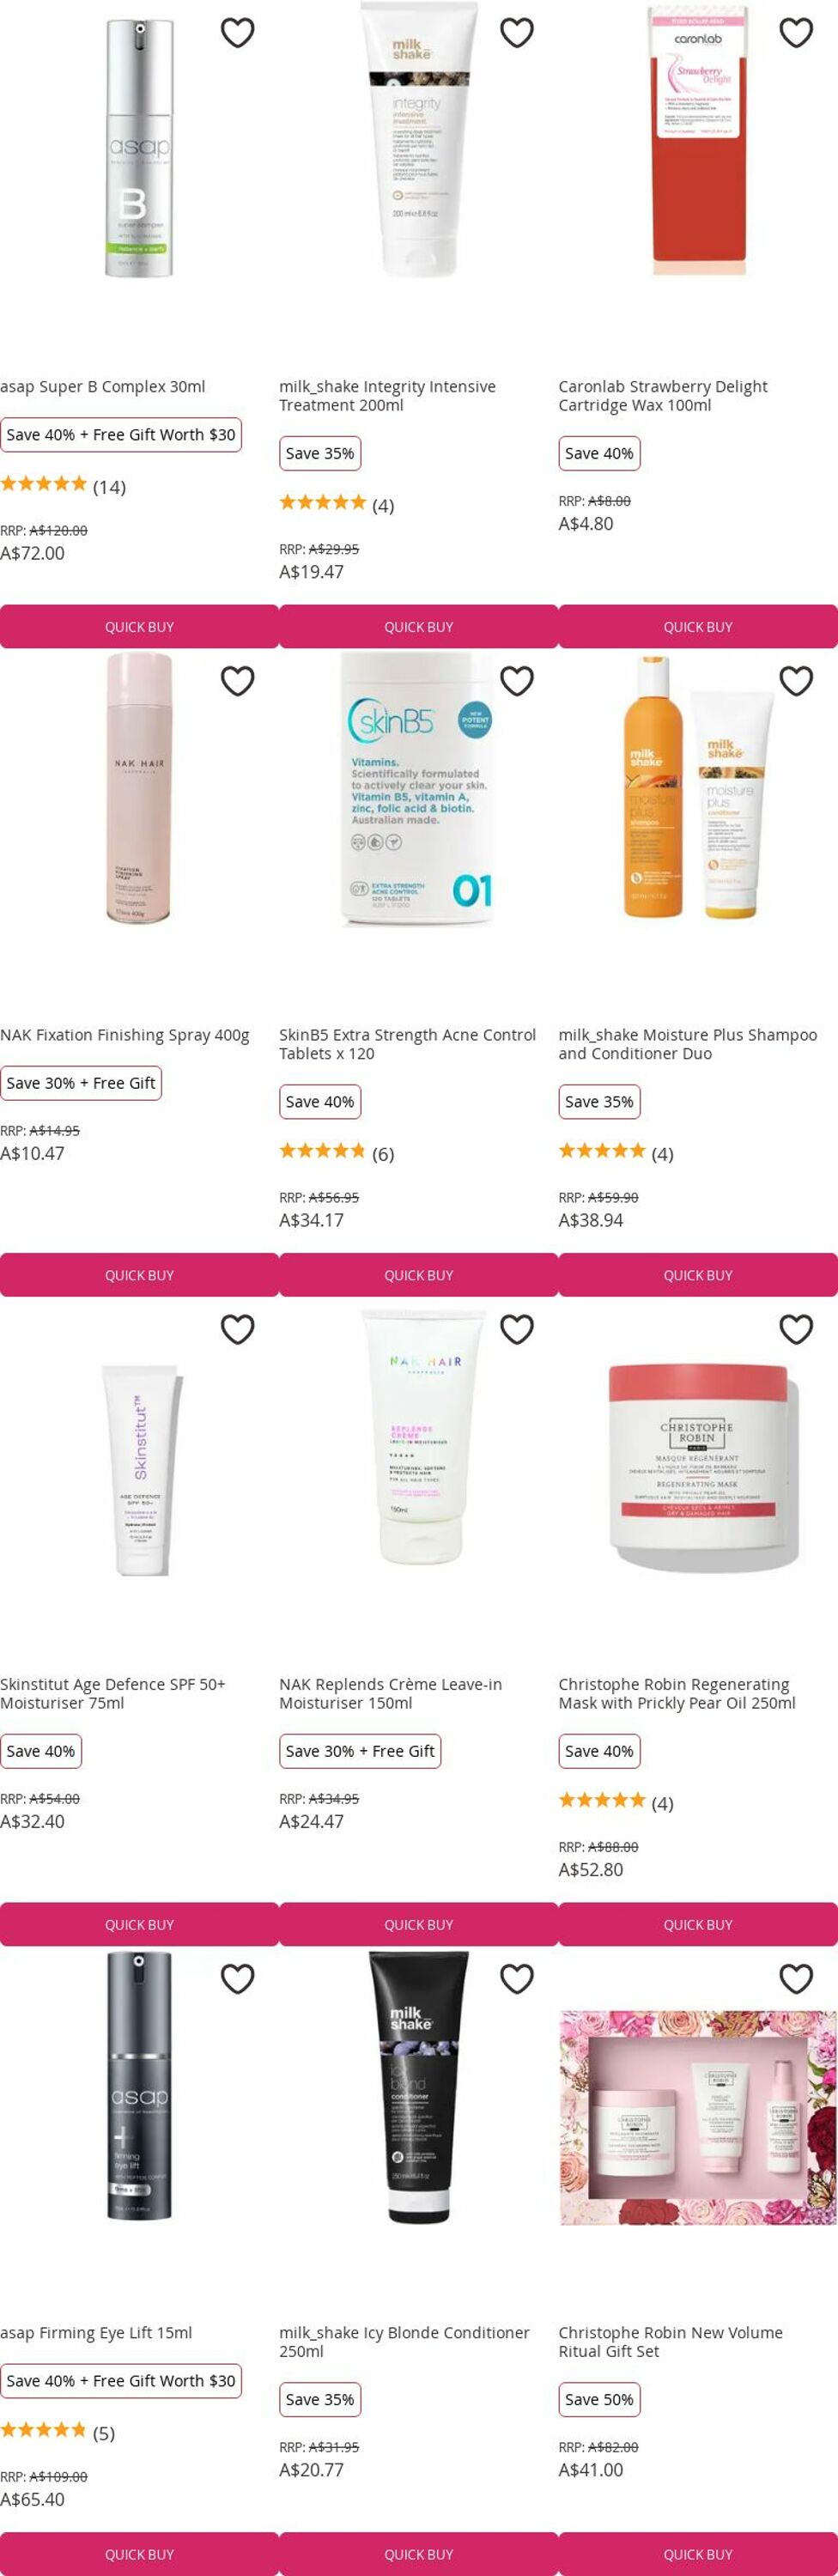Quick buy SkinB5 Extra Strength tablets
The width and height of the screenshot is (838, 2576).
pyautogui.click(x=418, y=1275)
